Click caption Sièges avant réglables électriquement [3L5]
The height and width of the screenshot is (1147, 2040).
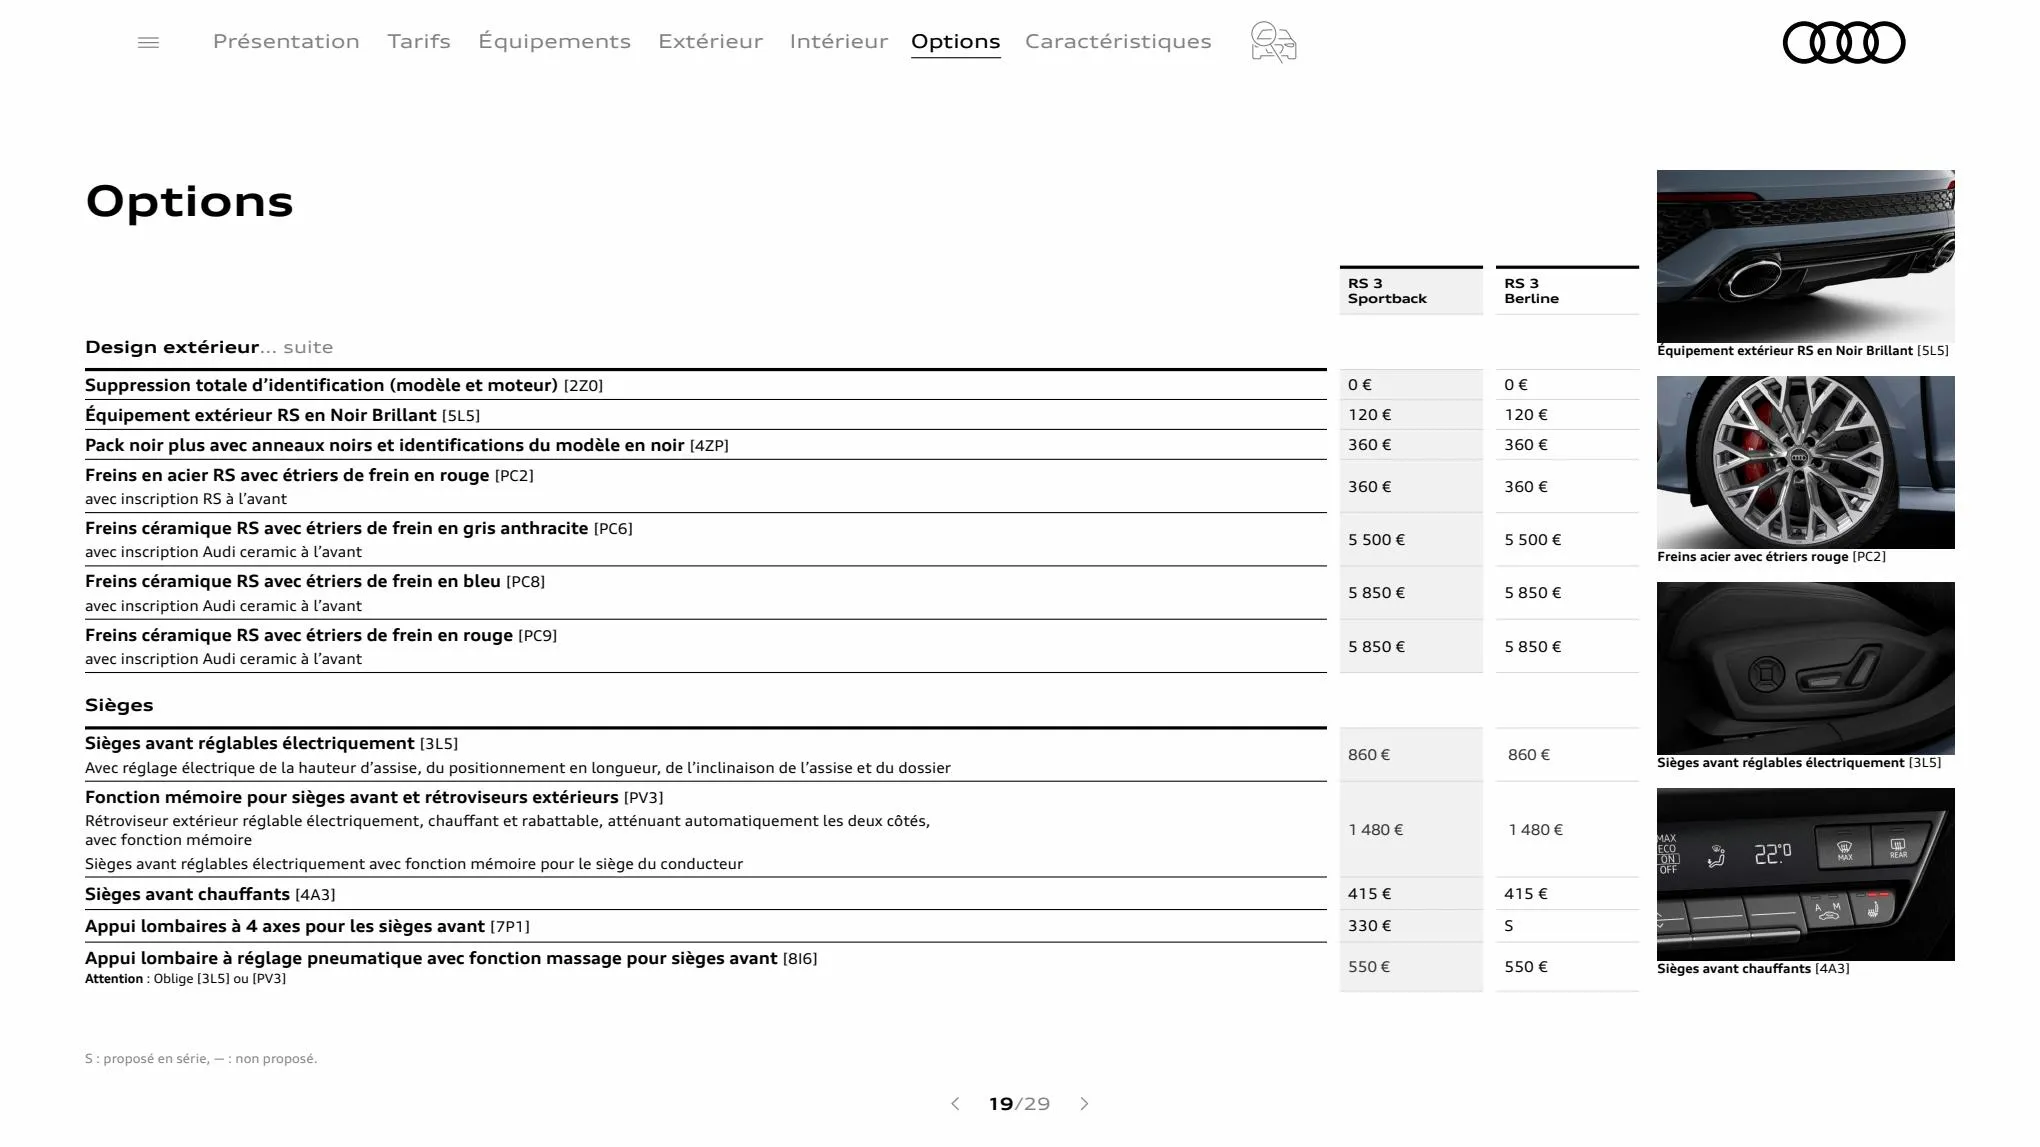pyautogui.click(x=1798, y=763)
